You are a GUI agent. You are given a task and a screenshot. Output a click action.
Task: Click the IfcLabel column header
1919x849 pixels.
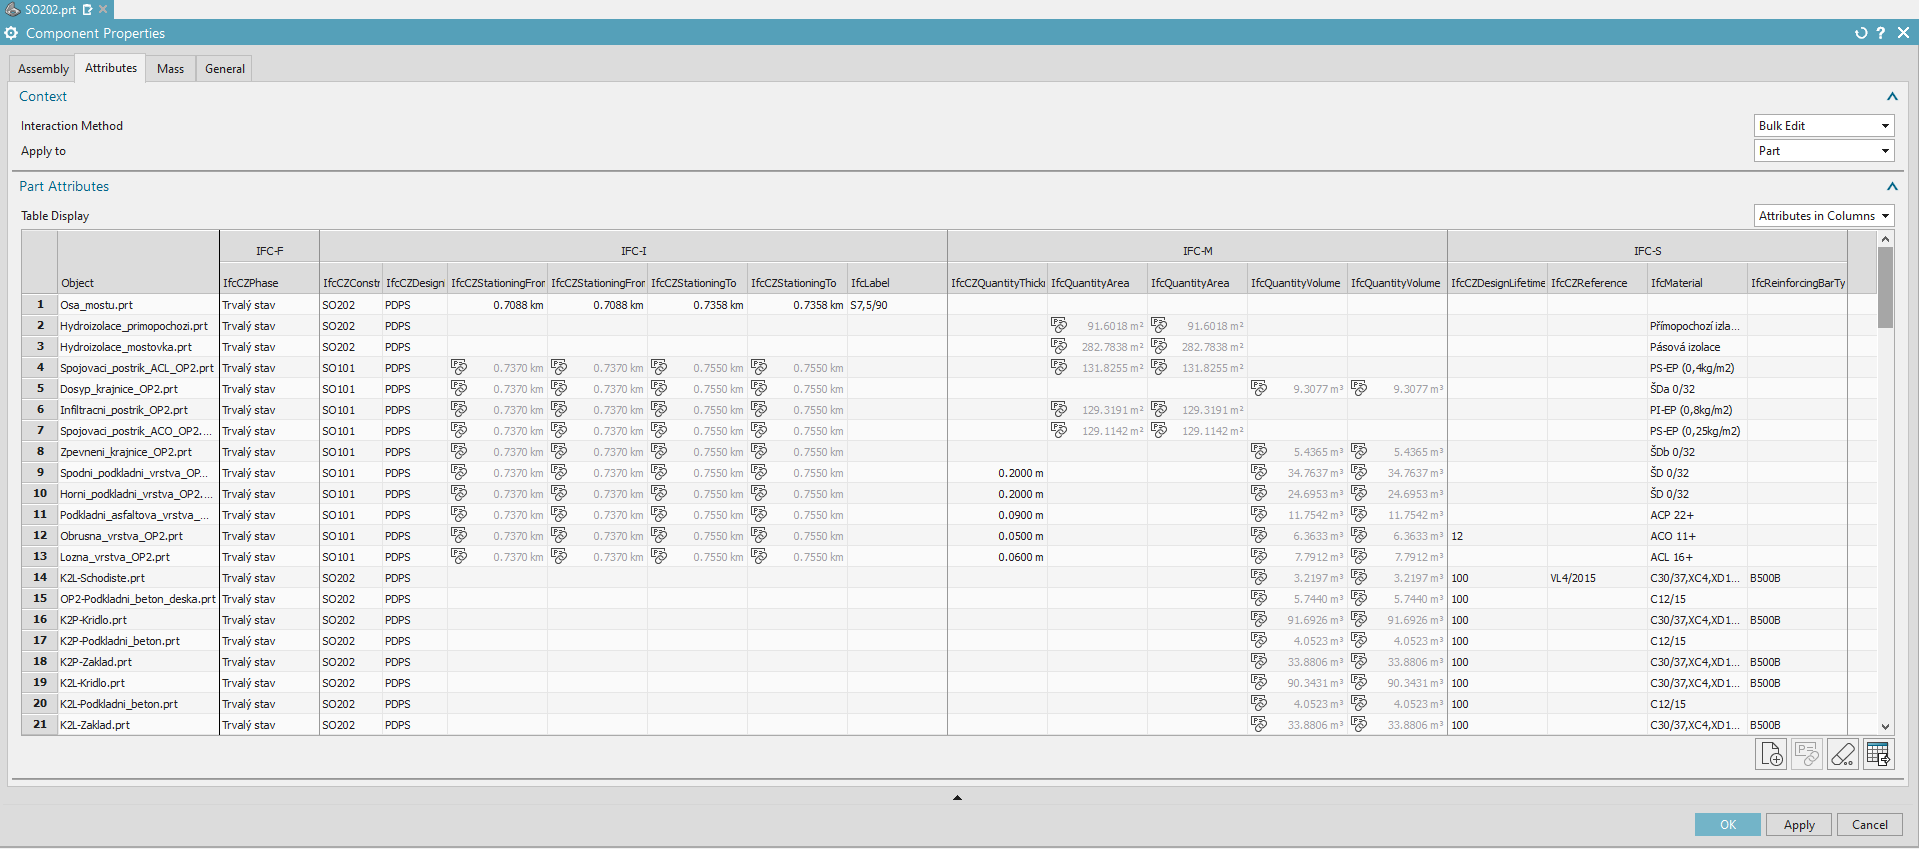(x=897, y=283)
